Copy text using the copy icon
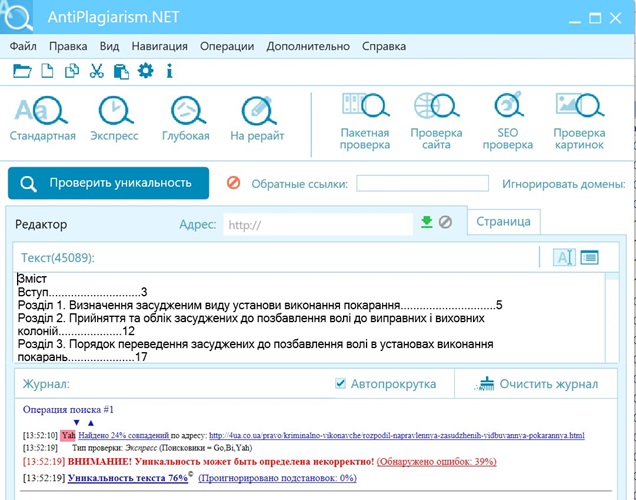This screenshot has width=636, height=500. (x=72, y=71)
